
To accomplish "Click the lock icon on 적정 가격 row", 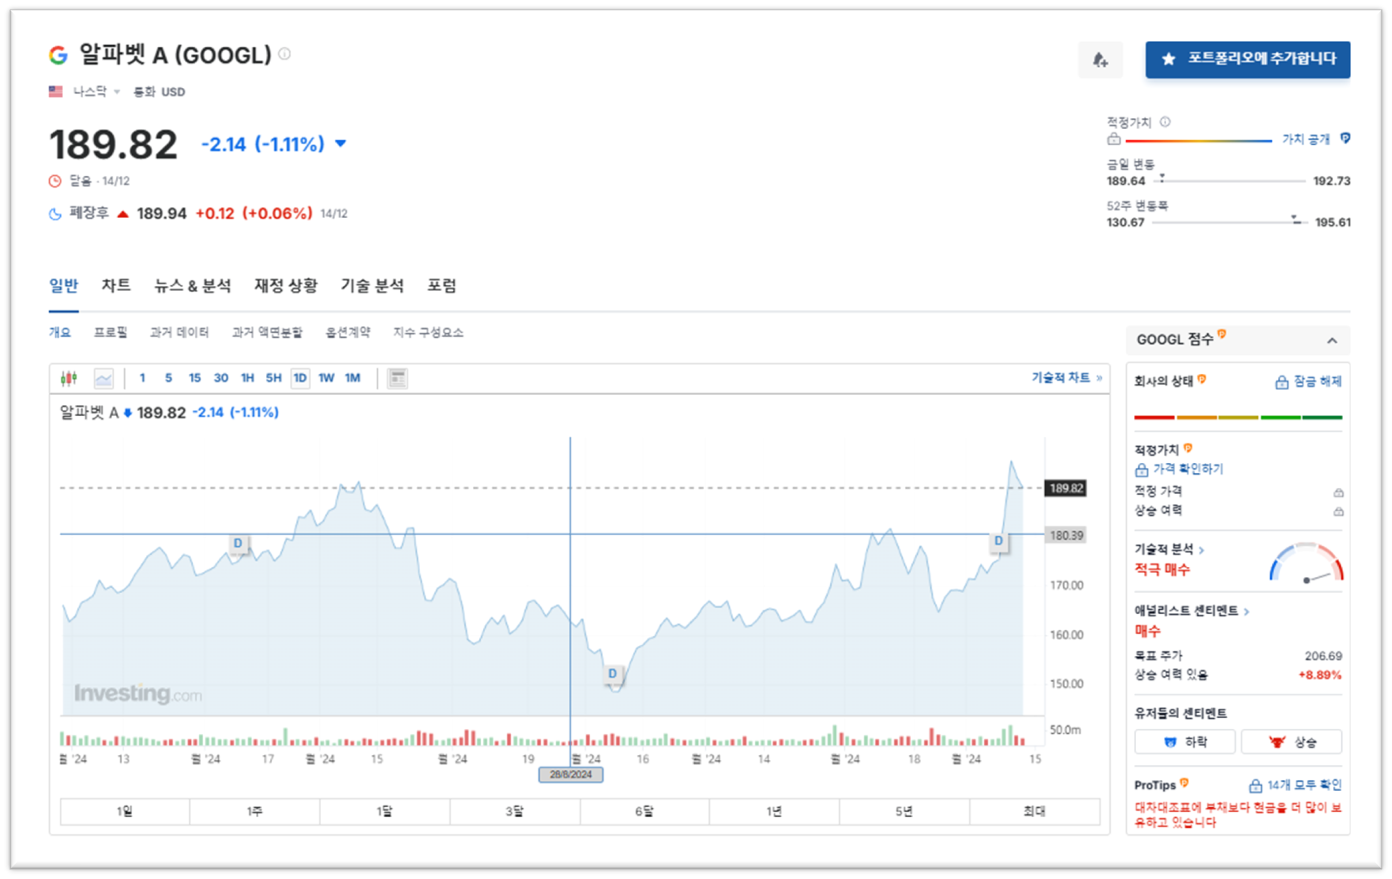I will pyautogui.click(x=1338, y=492).
